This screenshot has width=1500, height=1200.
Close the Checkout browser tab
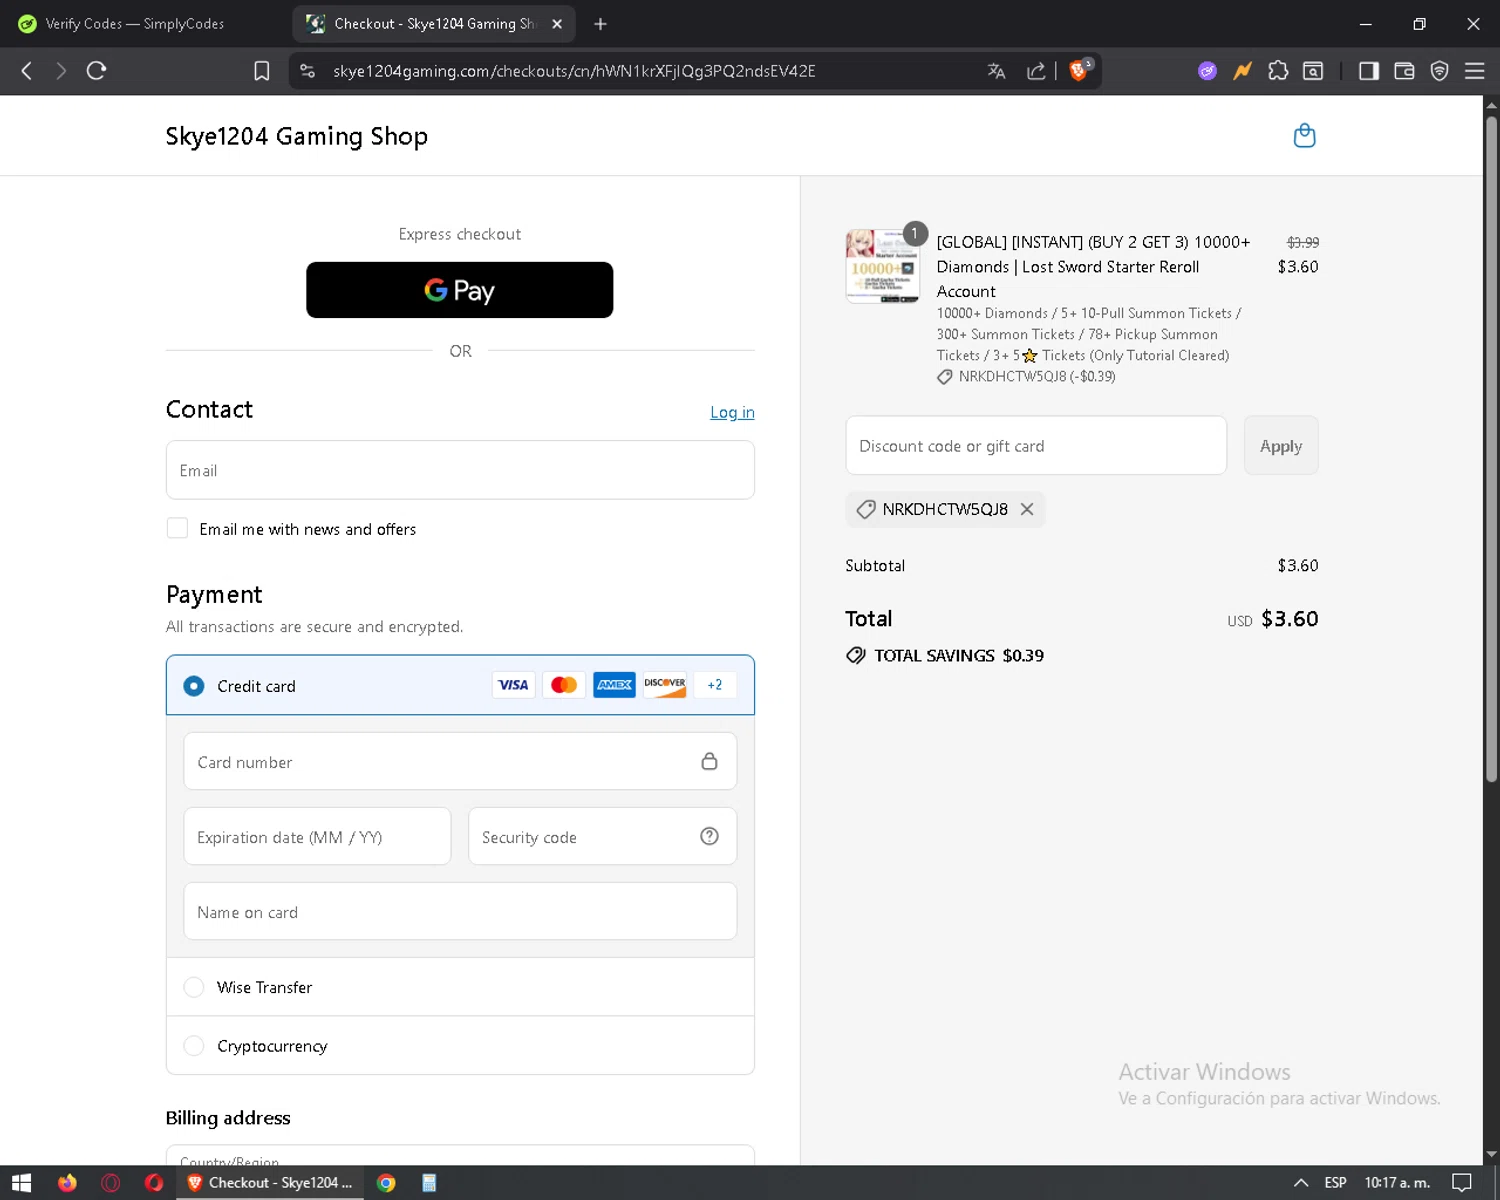pyautogui.click(x=557, y=24)
